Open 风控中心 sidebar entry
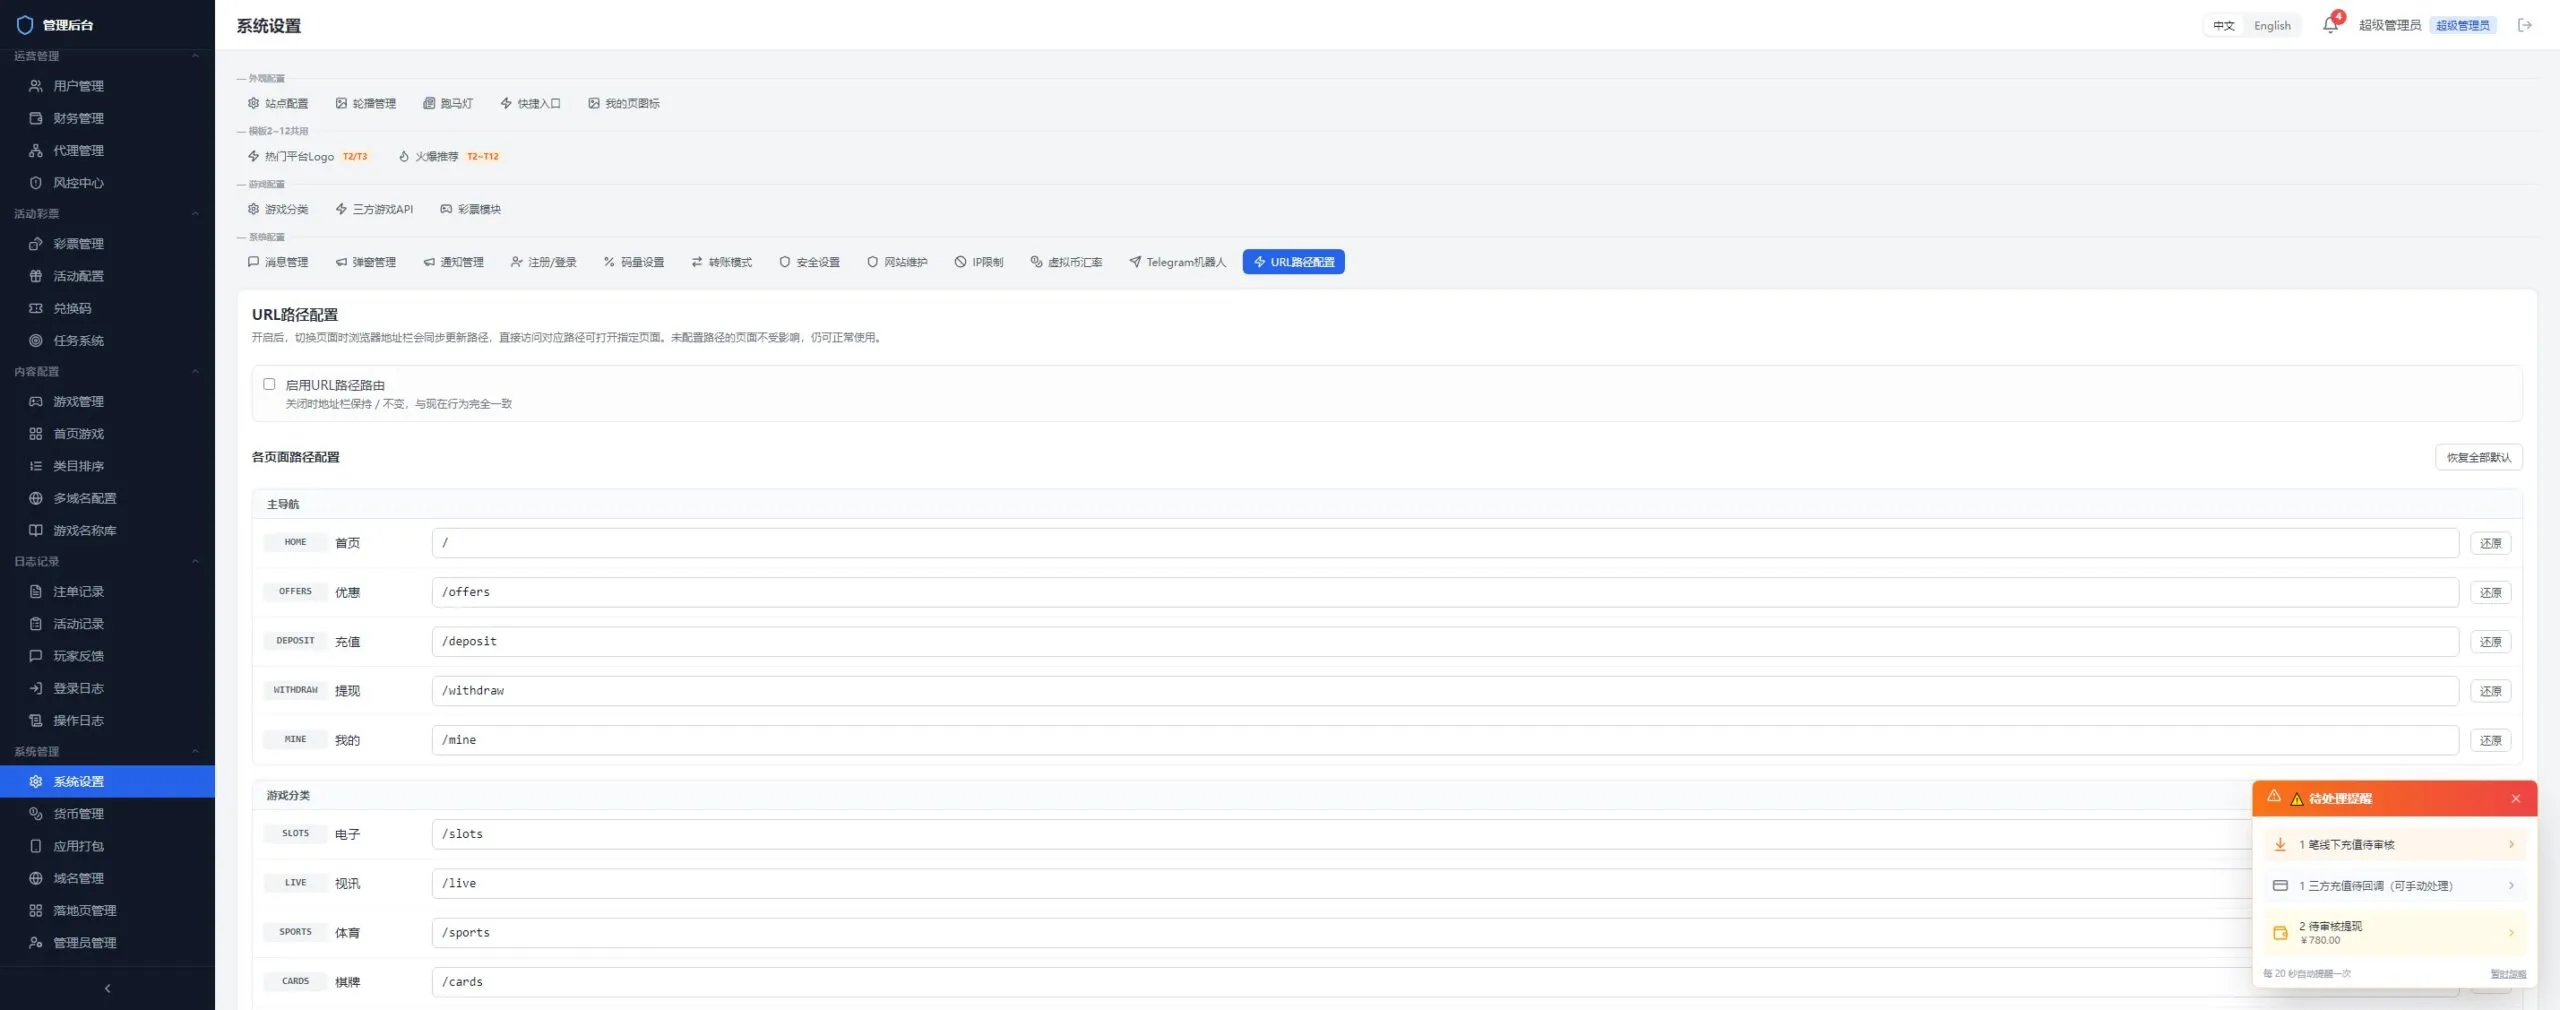The image size is (2560, 1010). pos(107,183)
